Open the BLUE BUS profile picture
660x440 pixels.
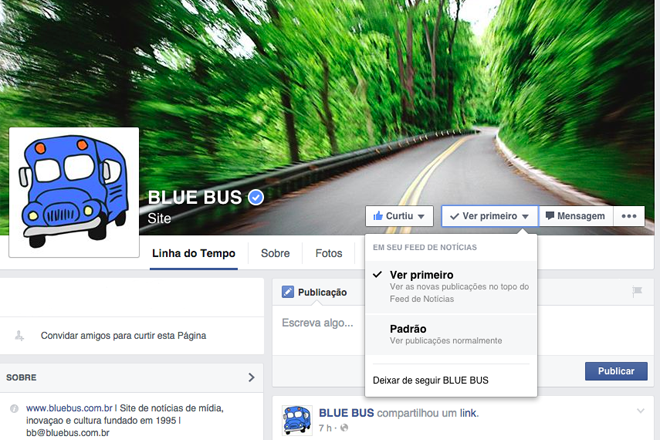[74, 192]
